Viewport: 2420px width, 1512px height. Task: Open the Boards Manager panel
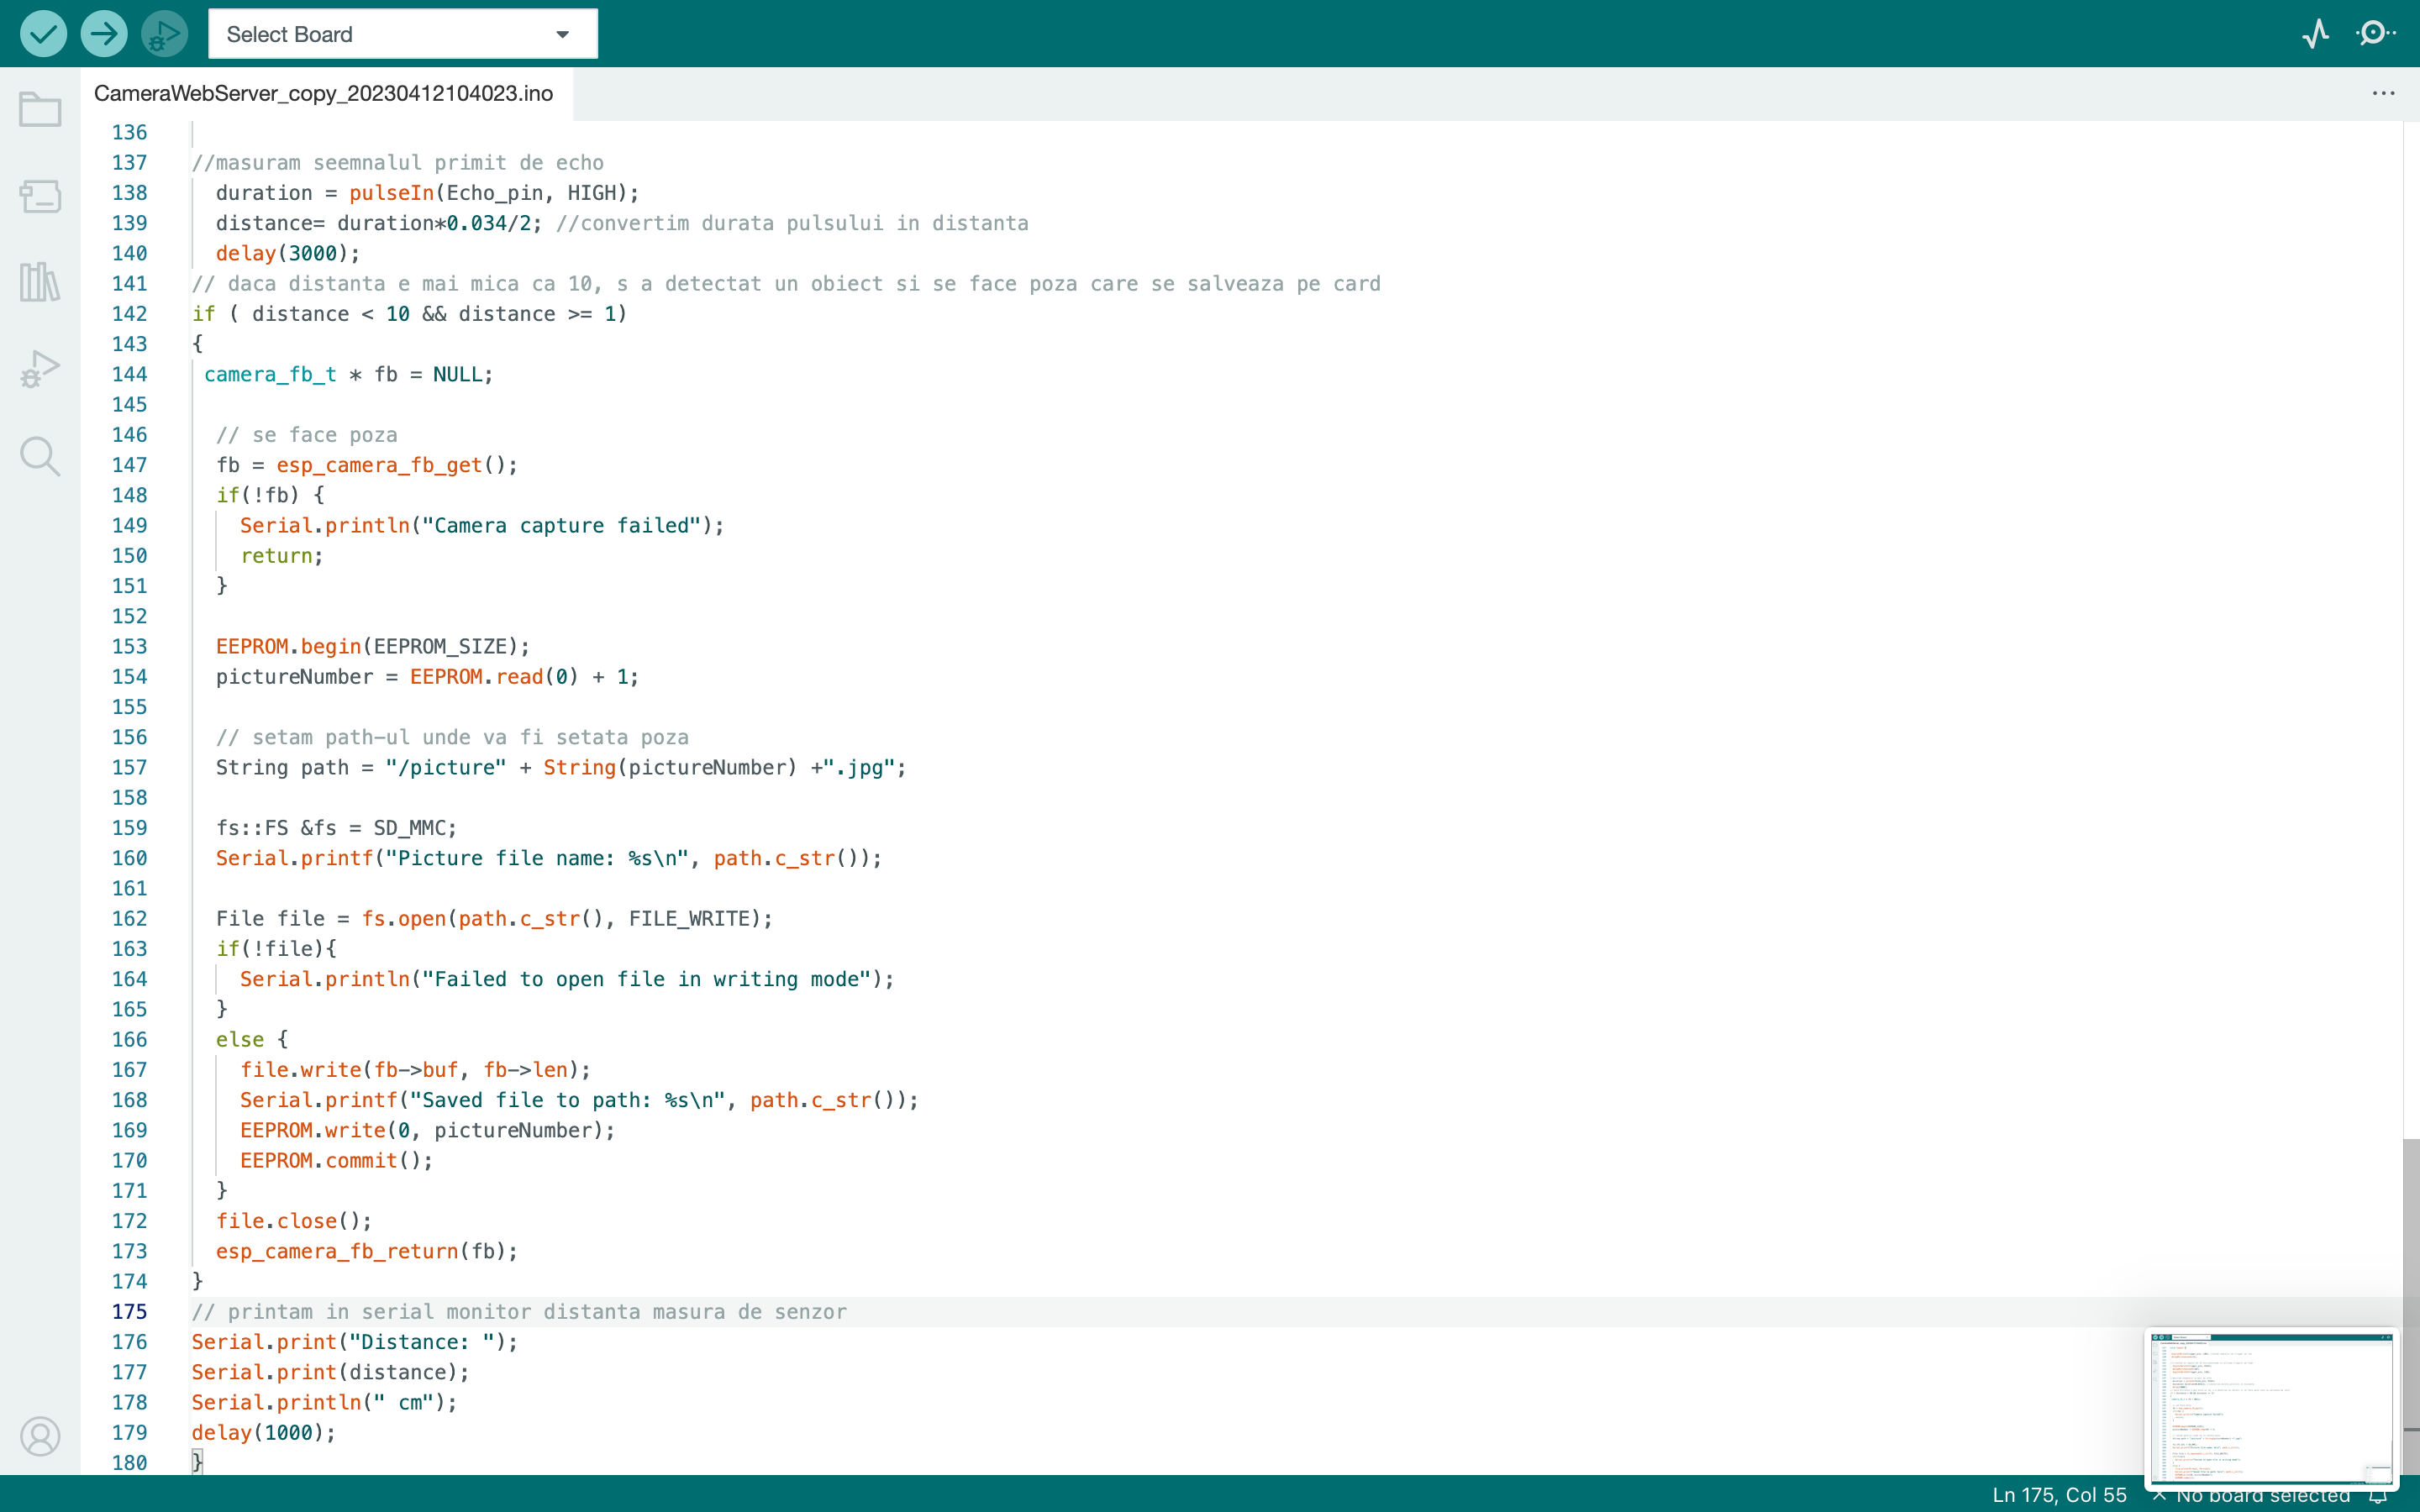click(40, 196)
